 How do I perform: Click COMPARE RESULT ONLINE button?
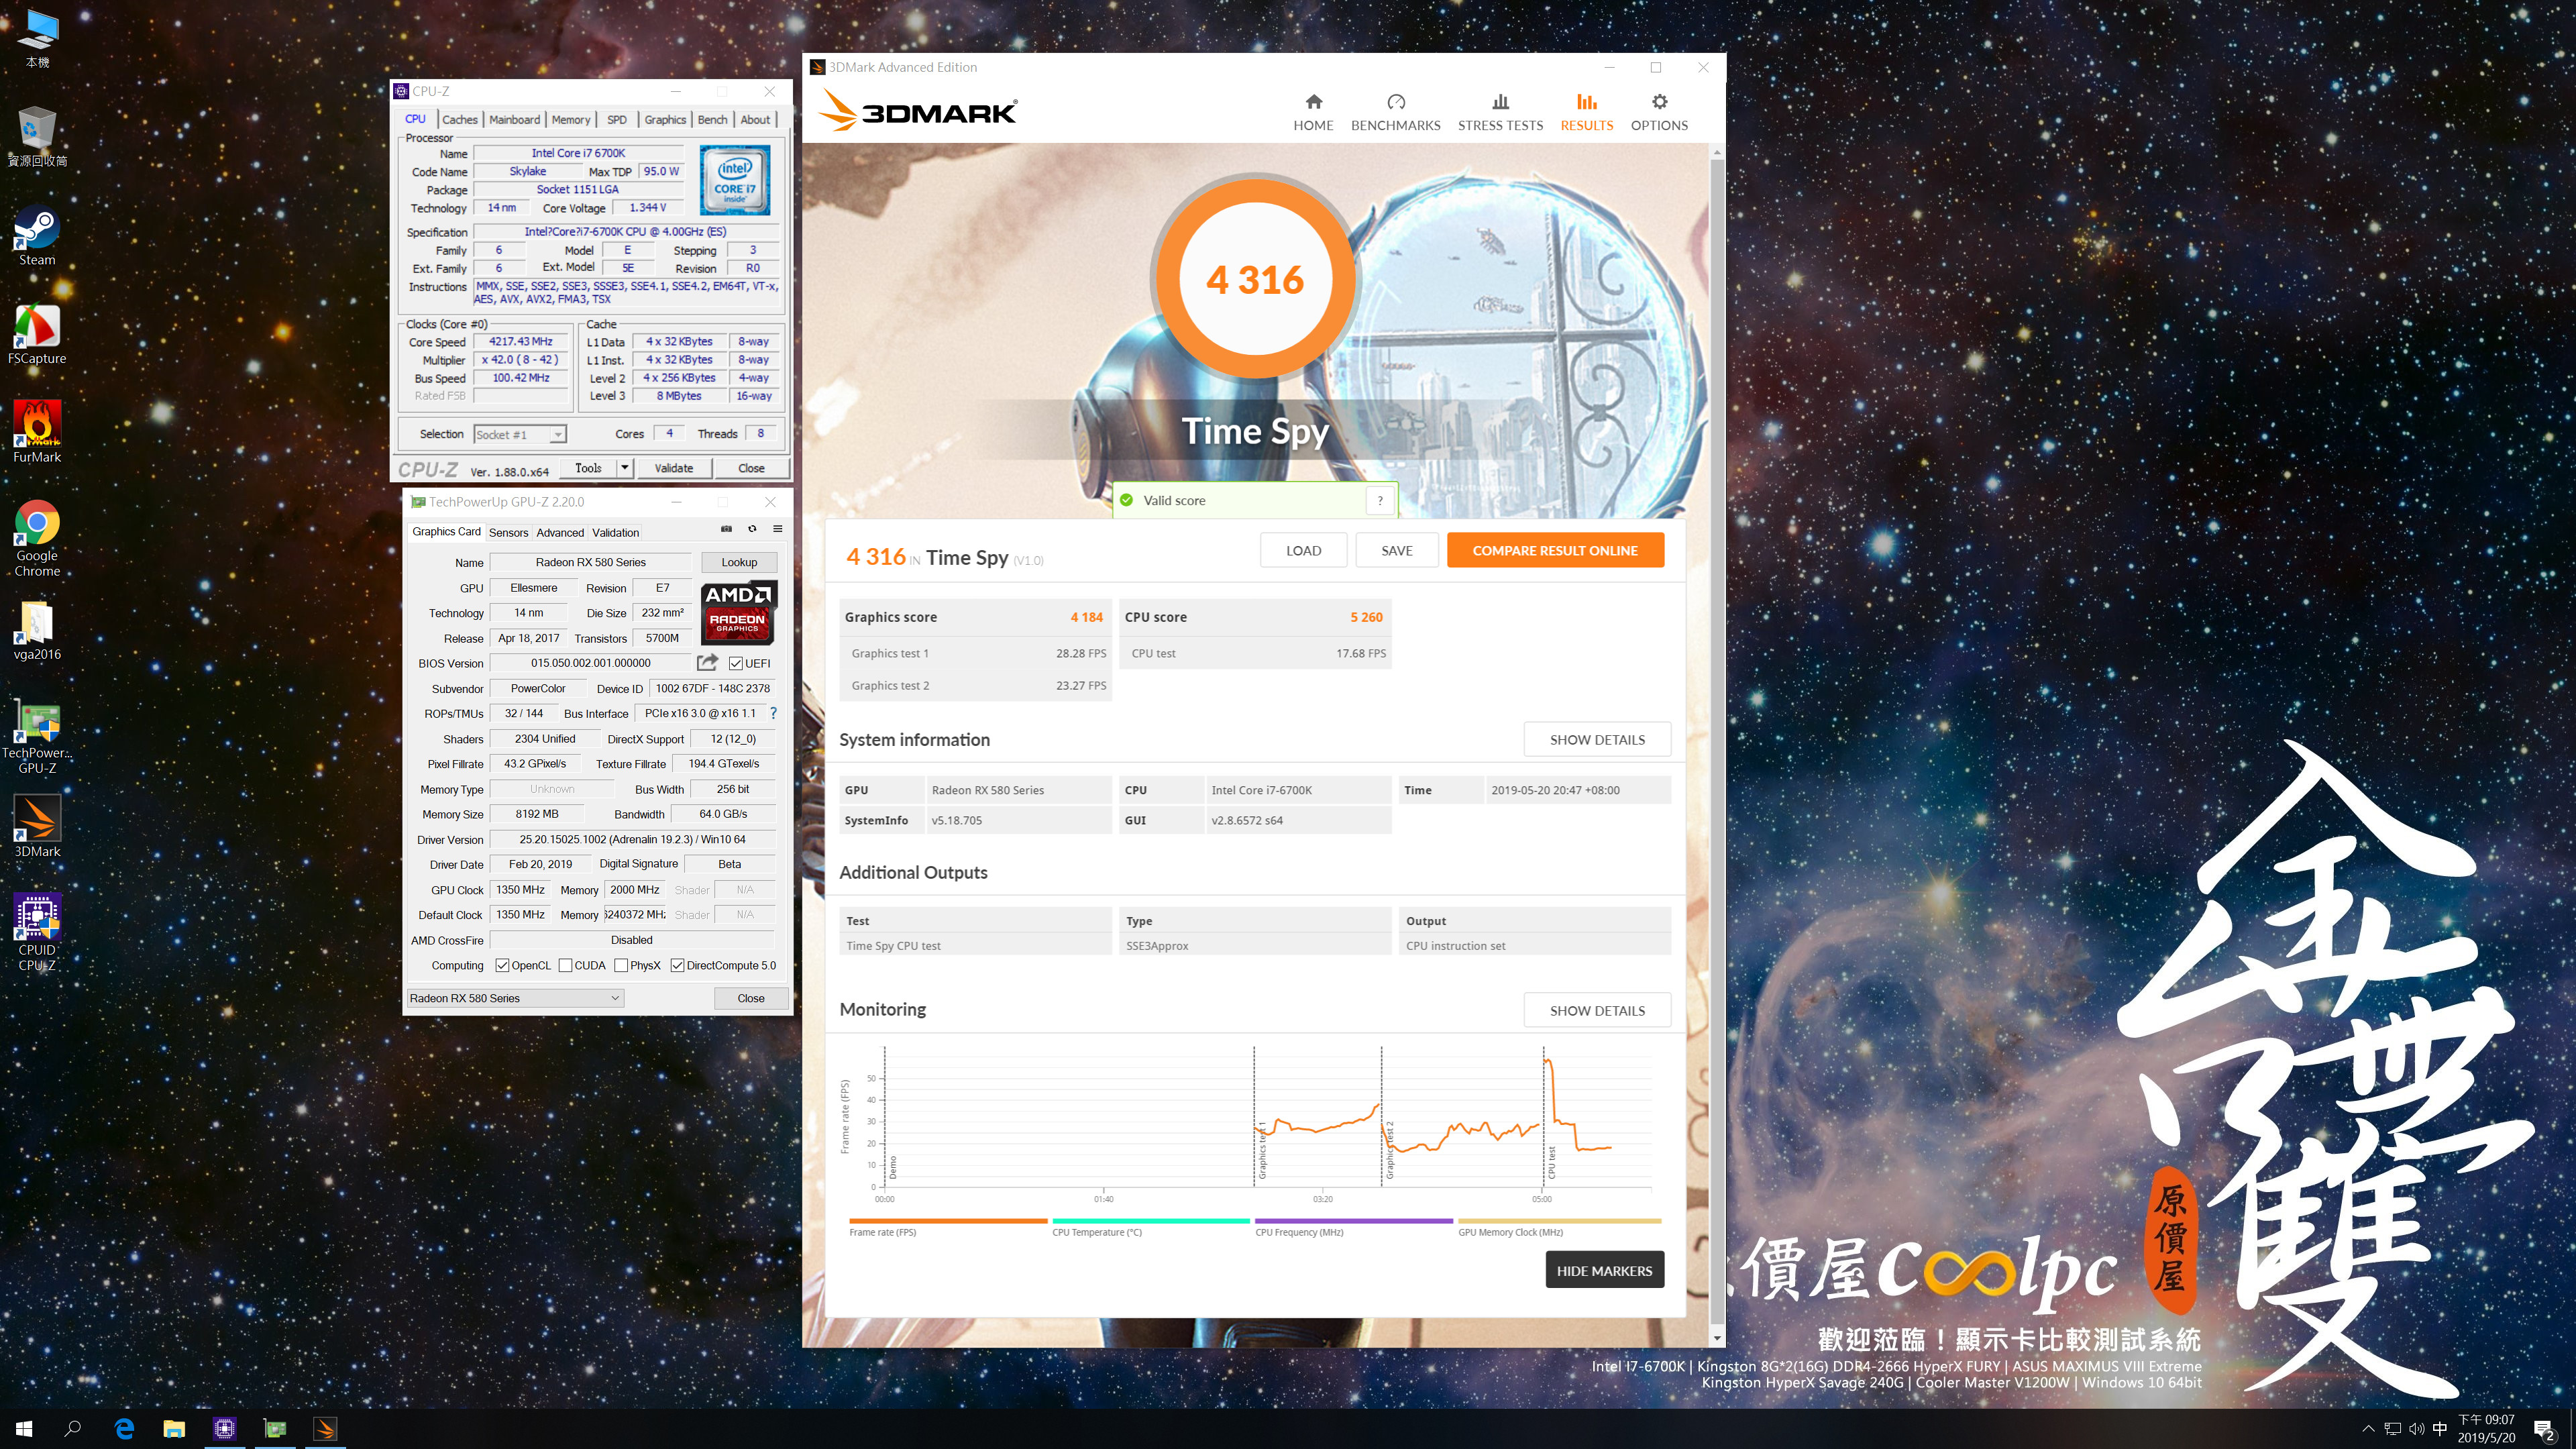pyautogui.click(x=1555, y=550)
